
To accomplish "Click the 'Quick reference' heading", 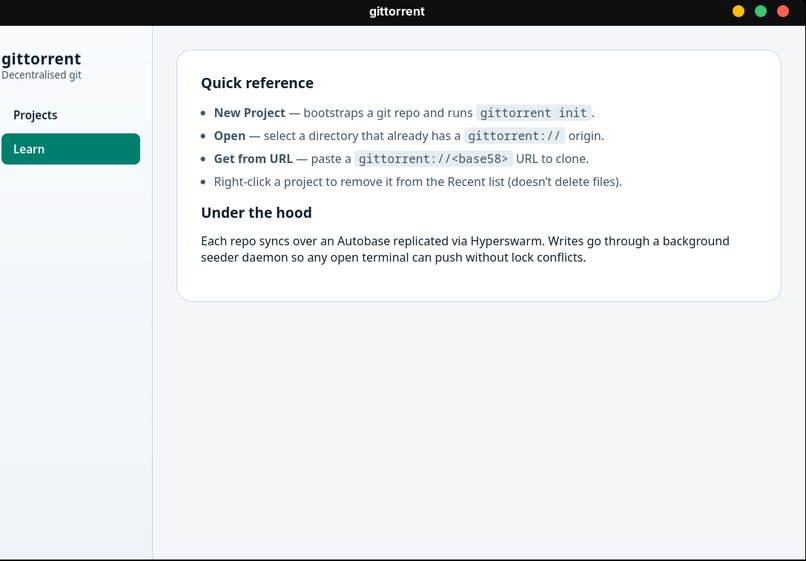I will click(x=257, y=83).
